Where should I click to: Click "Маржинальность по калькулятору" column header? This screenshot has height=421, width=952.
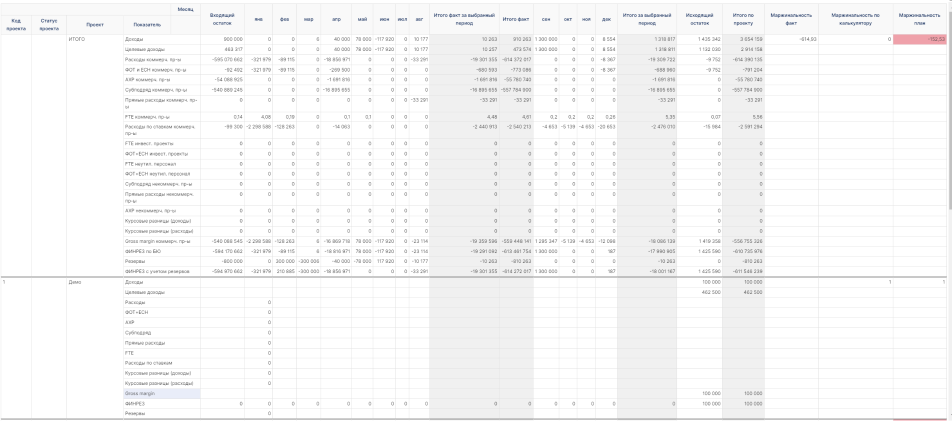pyautogui.click(x=855, y=18)
